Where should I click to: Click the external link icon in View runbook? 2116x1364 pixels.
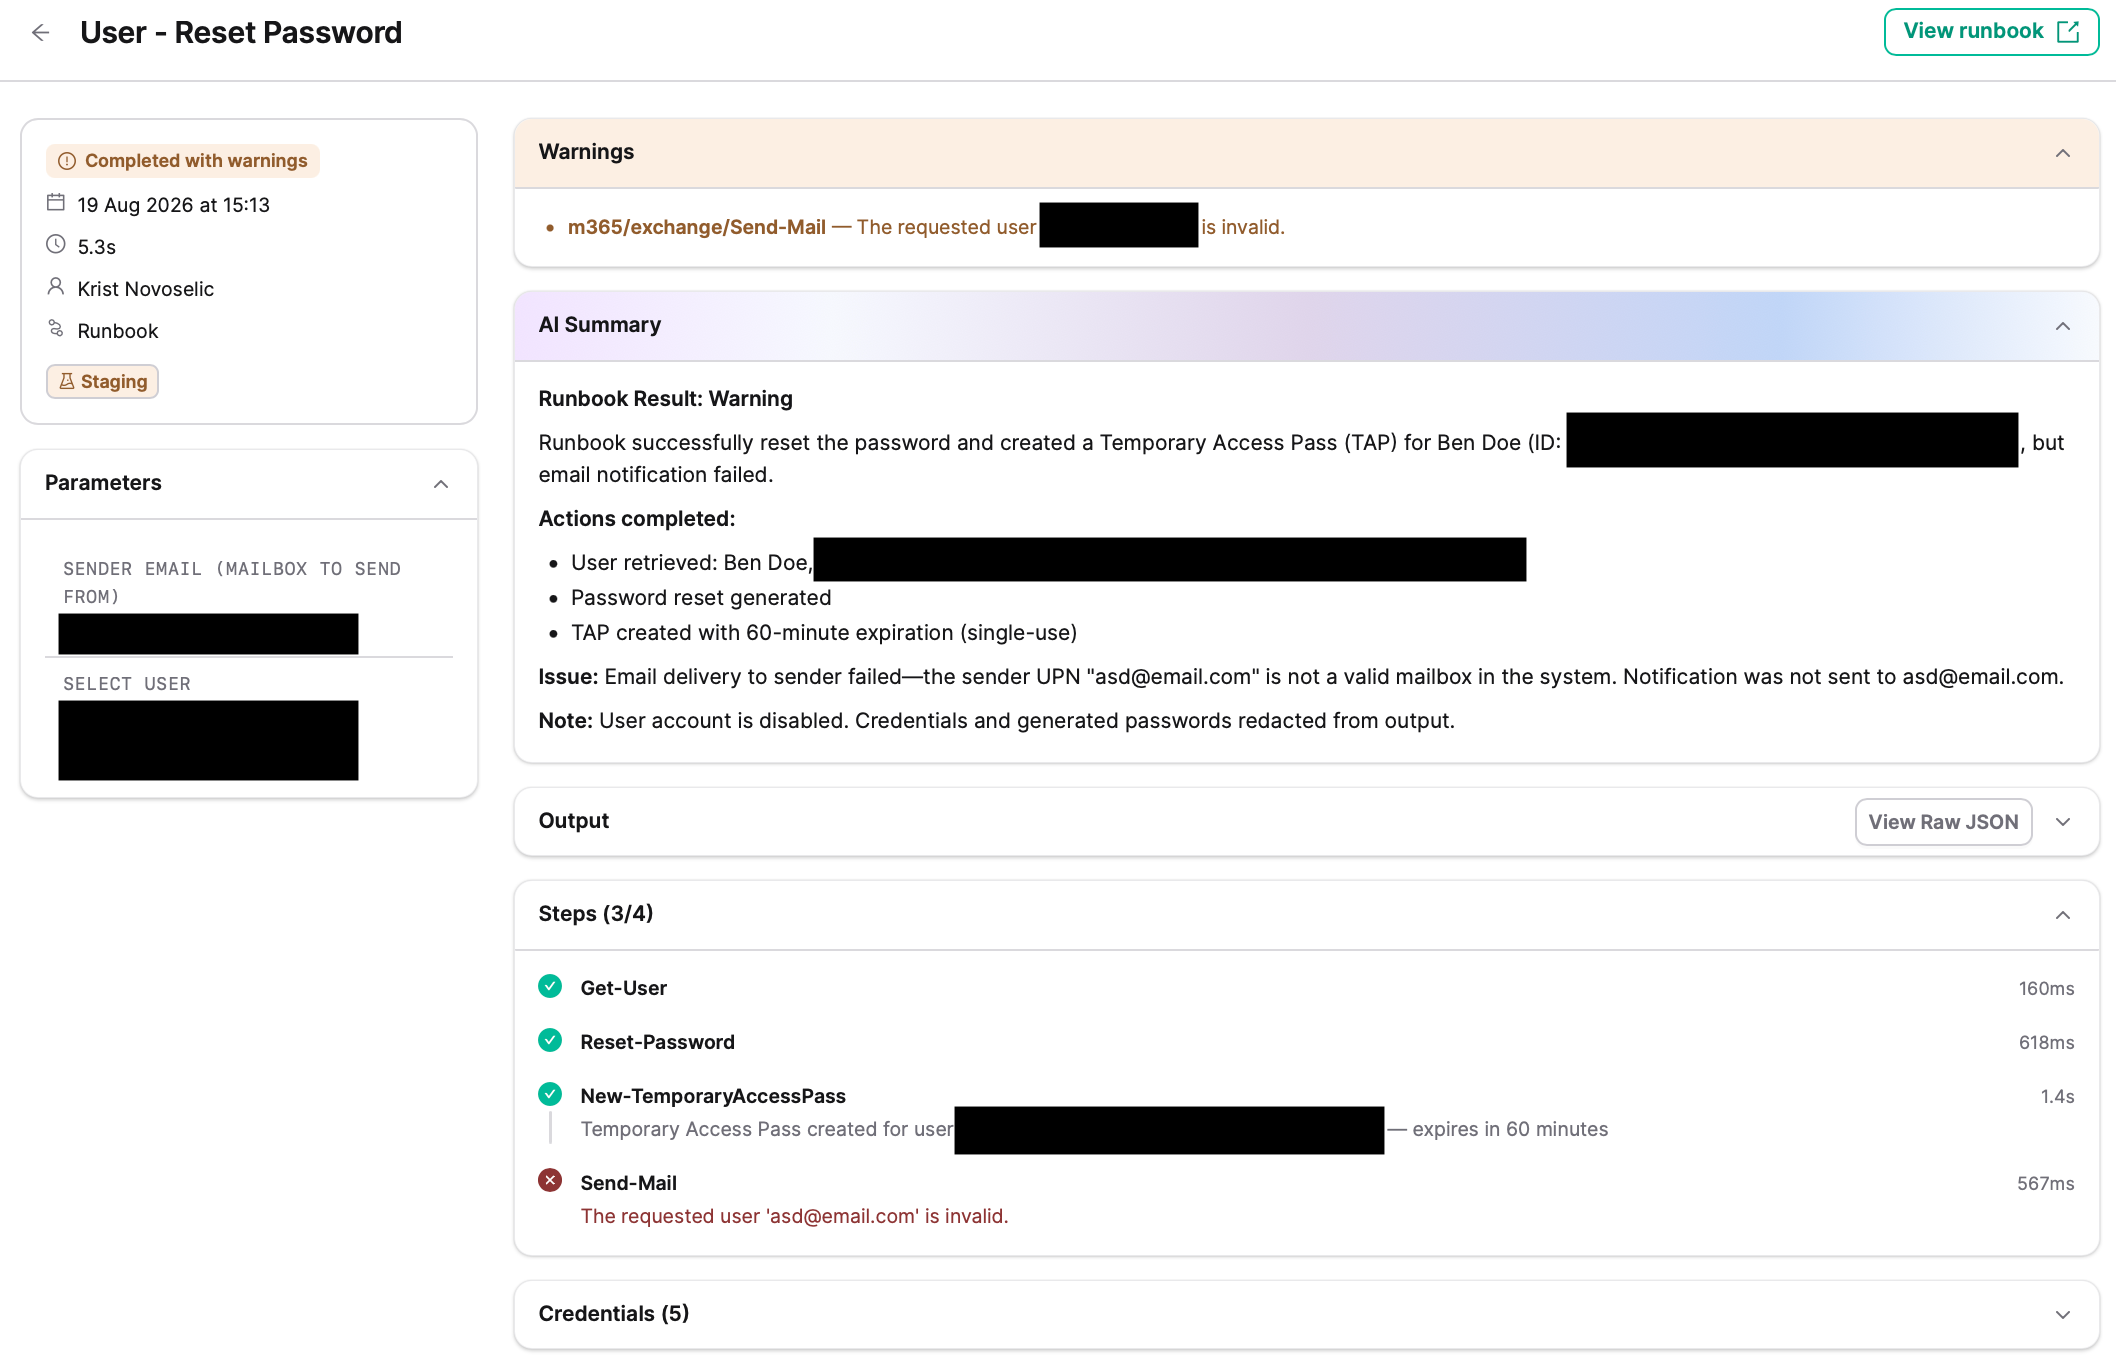2068,32
